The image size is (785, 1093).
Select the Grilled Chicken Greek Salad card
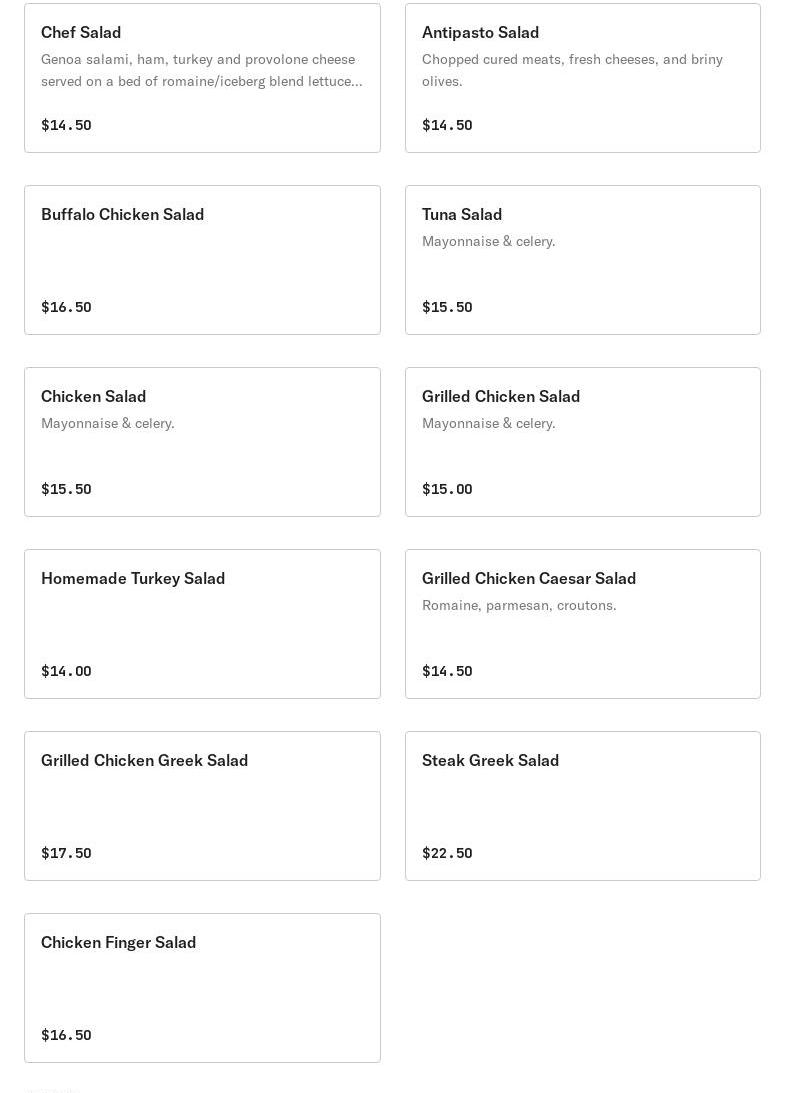(202, 806)
